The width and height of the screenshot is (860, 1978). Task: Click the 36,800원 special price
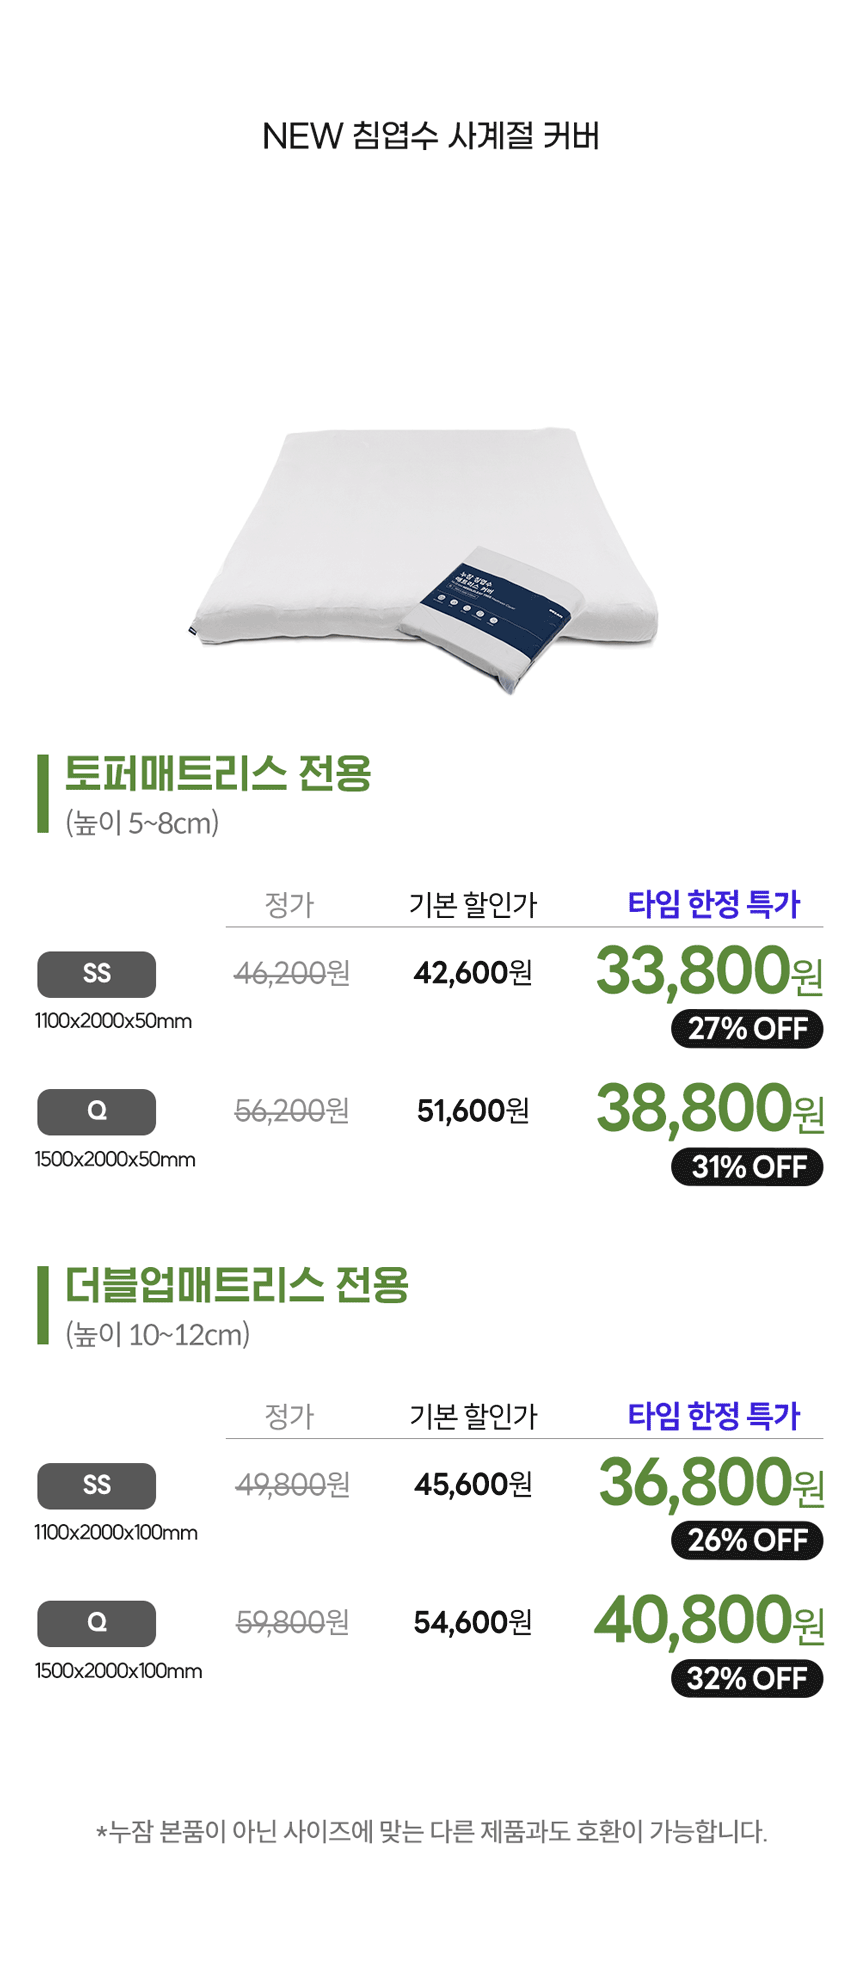711,1483
